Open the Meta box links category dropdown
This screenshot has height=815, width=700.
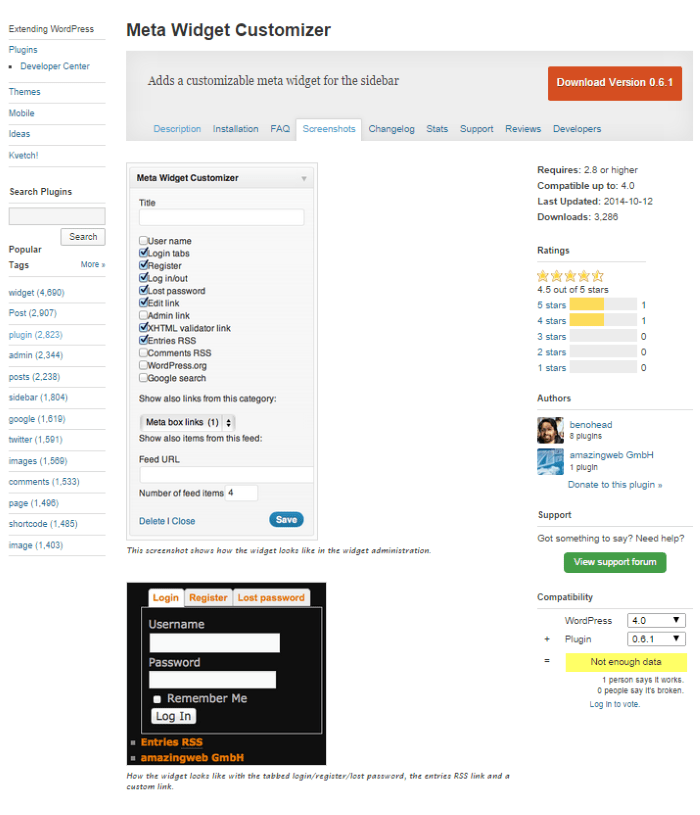coord(188,422)
